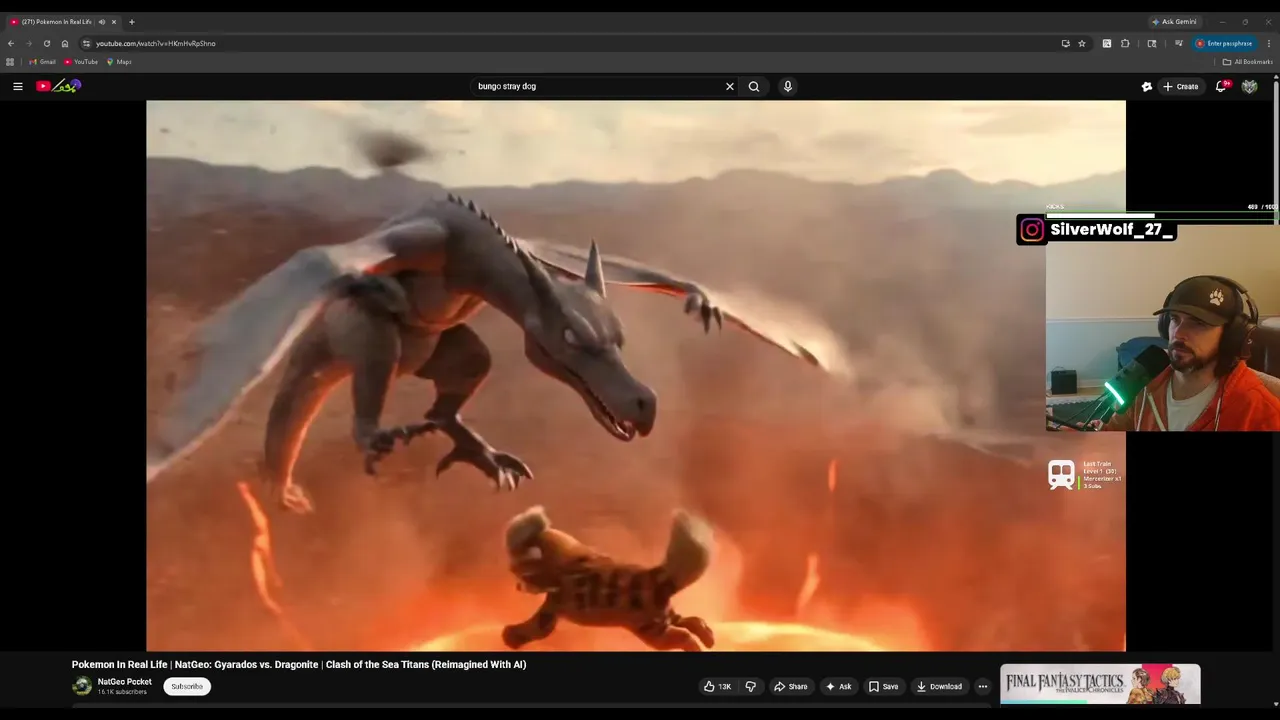
Task: Open the browser home page
Action: [x=65, y=43]
